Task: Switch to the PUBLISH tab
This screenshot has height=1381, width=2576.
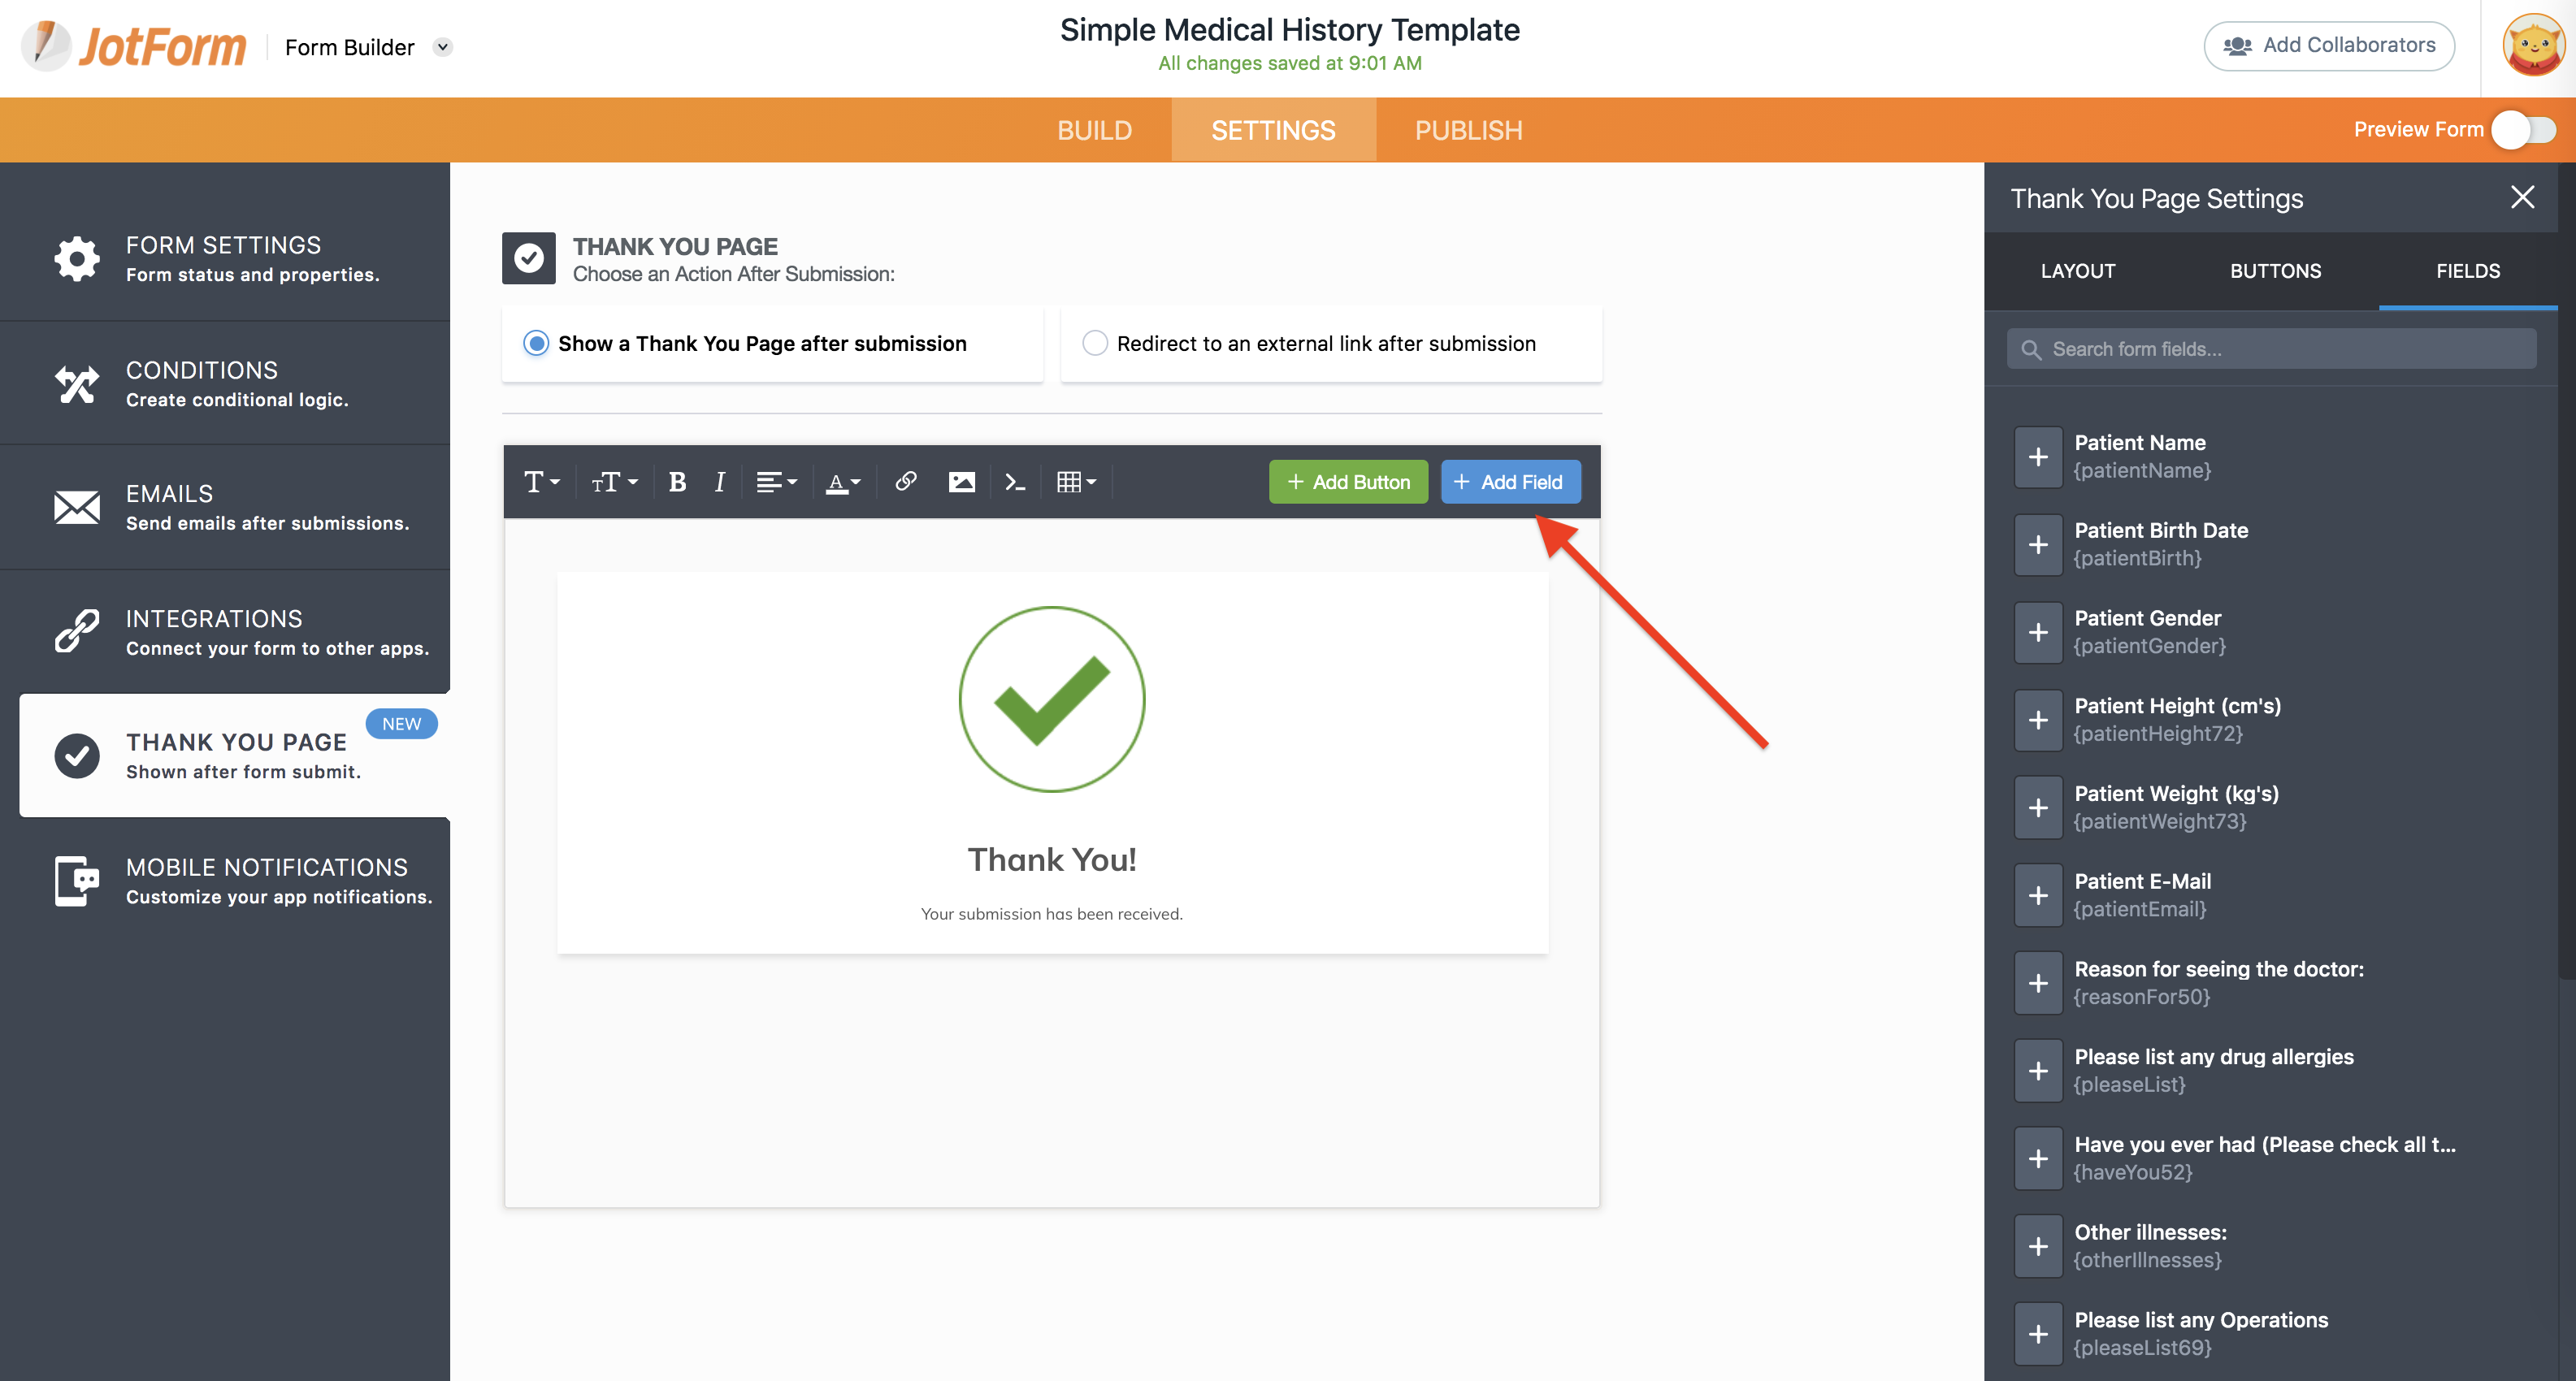Action: [x=1468, y=130]
